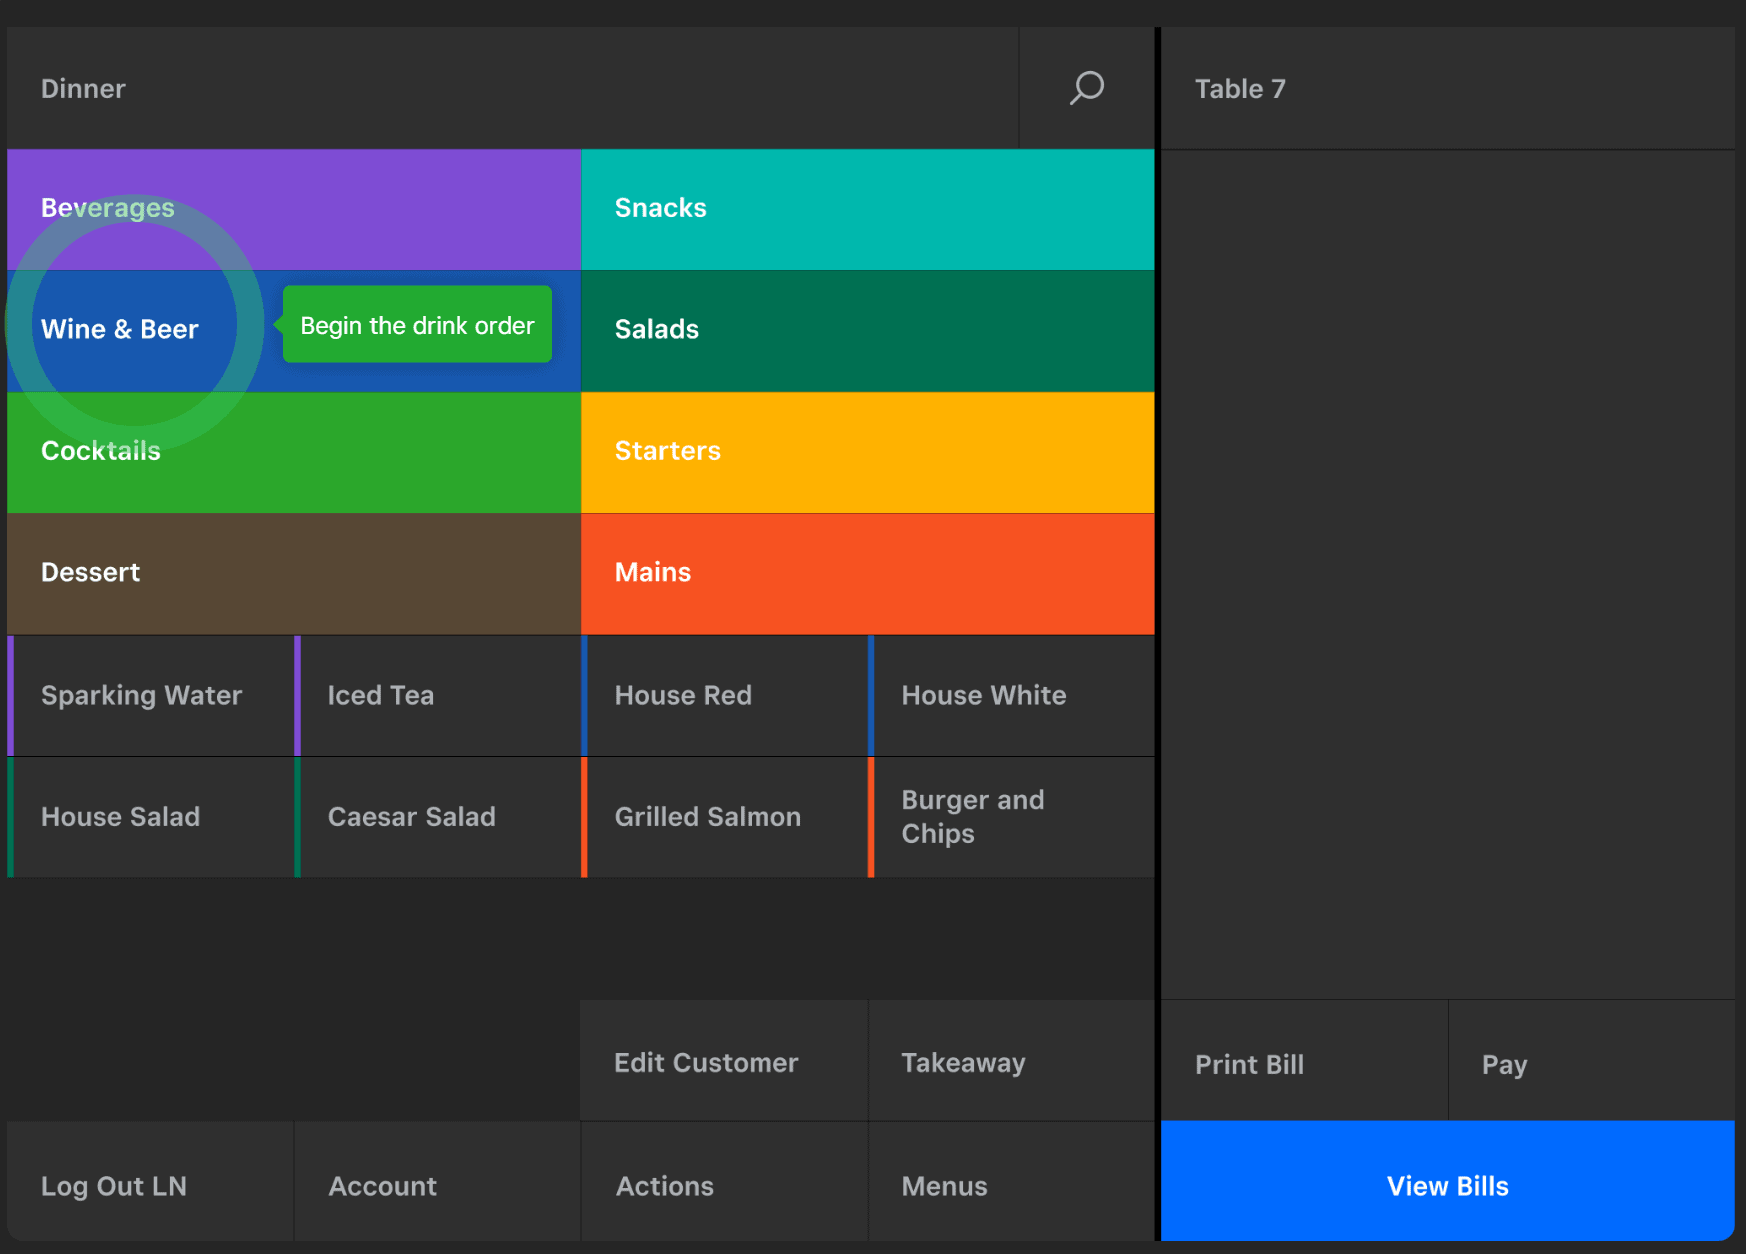Open the Starters category
1746x1254 pixels.
pos(867,452)
